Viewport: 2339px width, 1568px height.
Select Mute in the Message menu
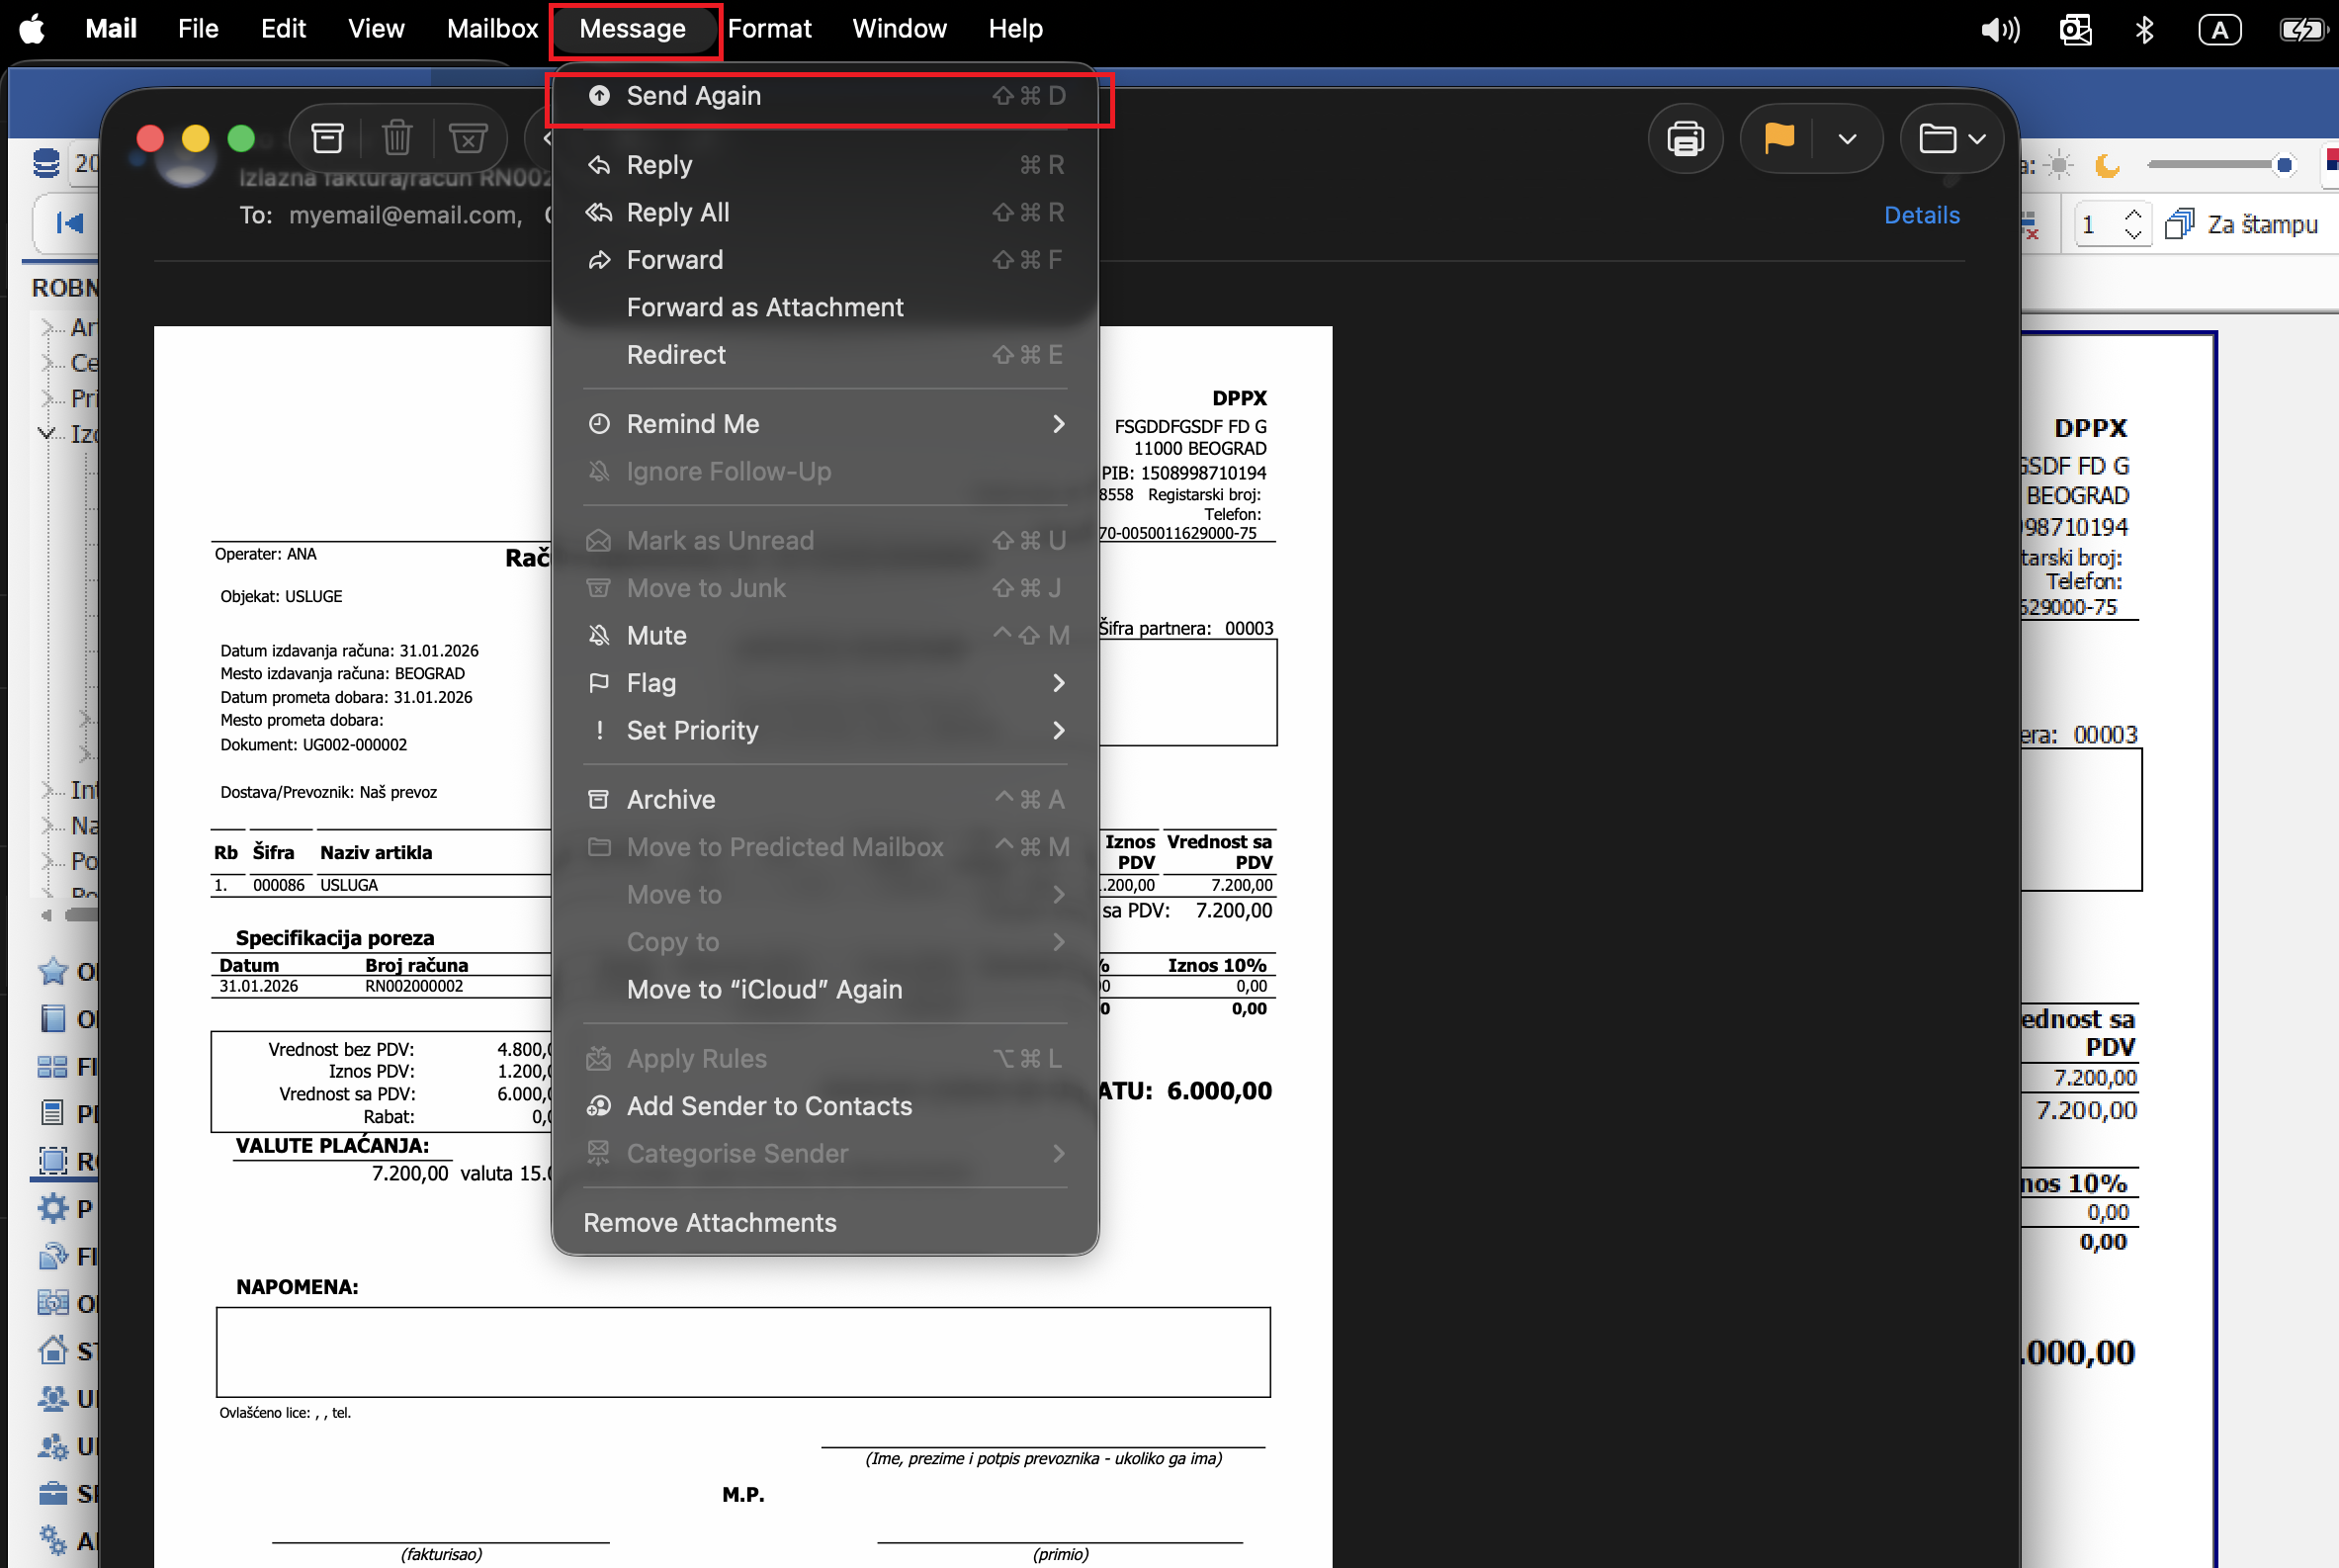(x=656, y=636)
